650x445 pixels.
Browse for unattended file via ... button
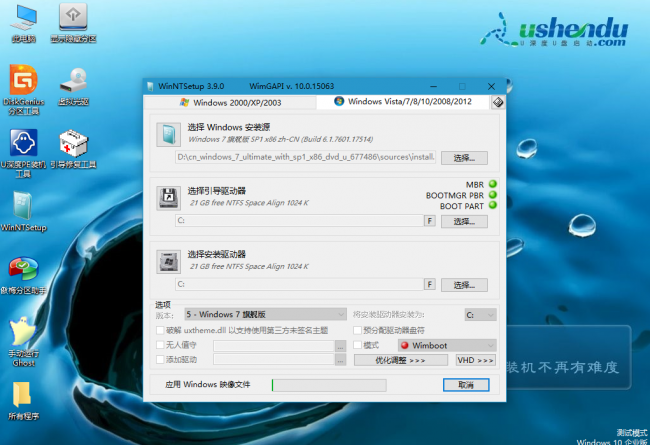[x=340, y=345]
